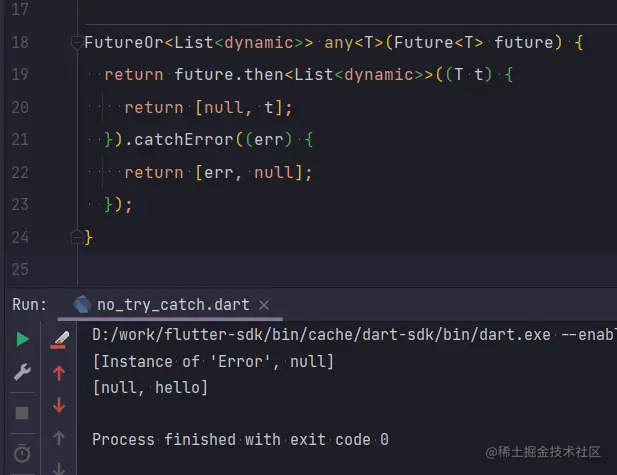
Task: Click the "[null, hello]" console output line
Action: point(150,387)
